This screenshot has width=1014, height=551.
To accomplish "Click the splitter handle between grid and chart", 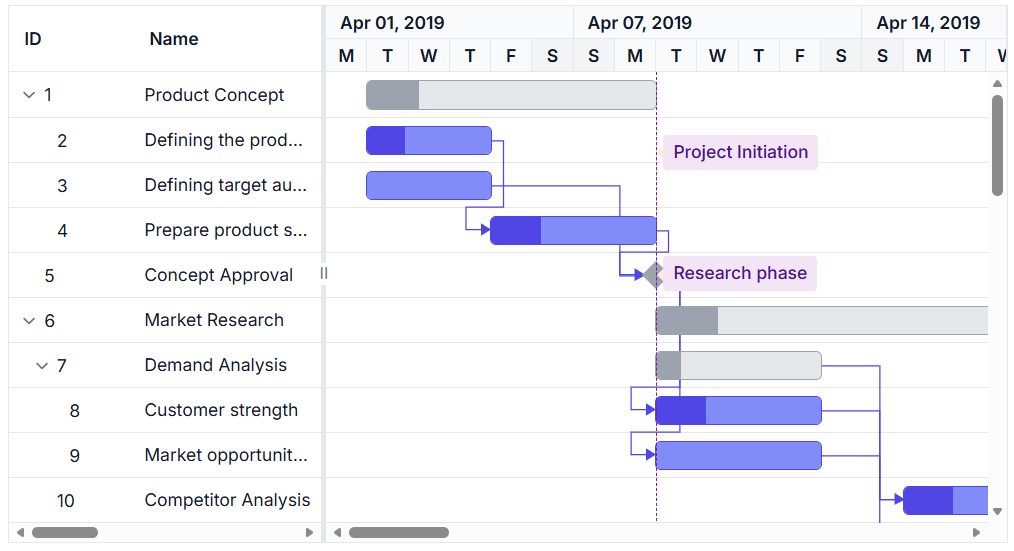I will coord(324,274).
